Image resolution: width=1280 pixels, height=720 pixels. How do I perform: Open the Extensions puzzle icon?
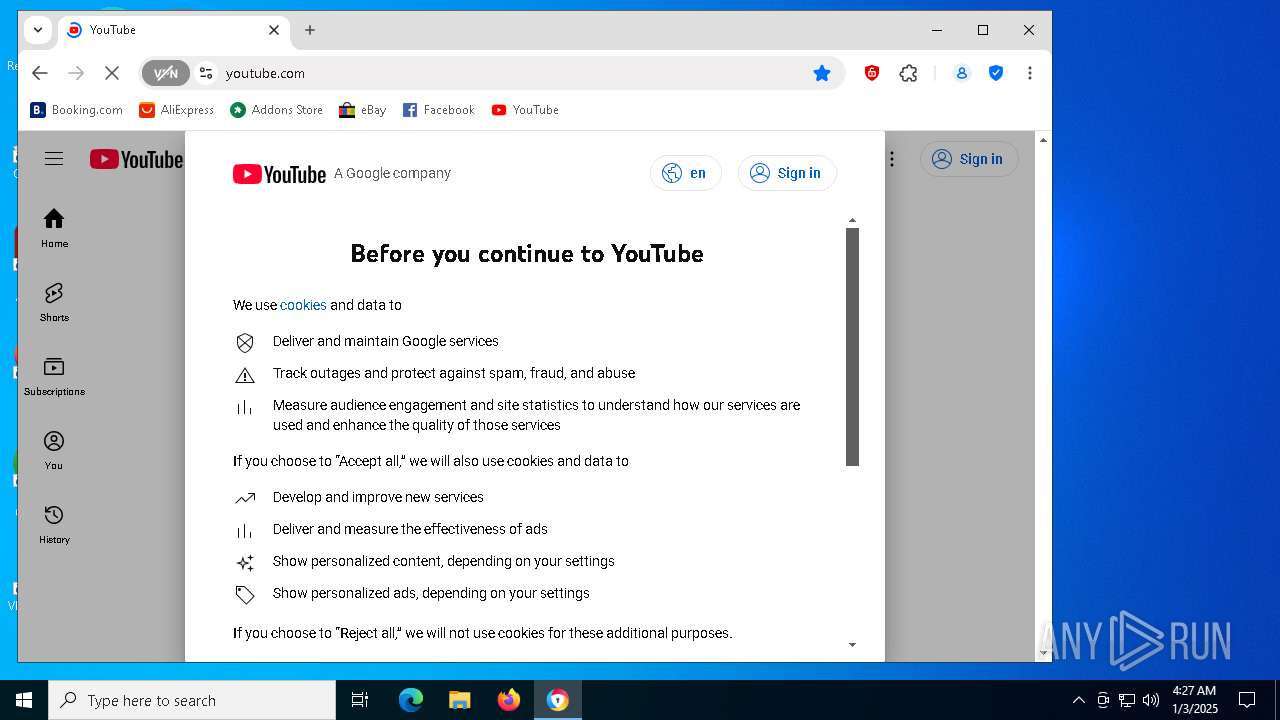click(908, 73)
